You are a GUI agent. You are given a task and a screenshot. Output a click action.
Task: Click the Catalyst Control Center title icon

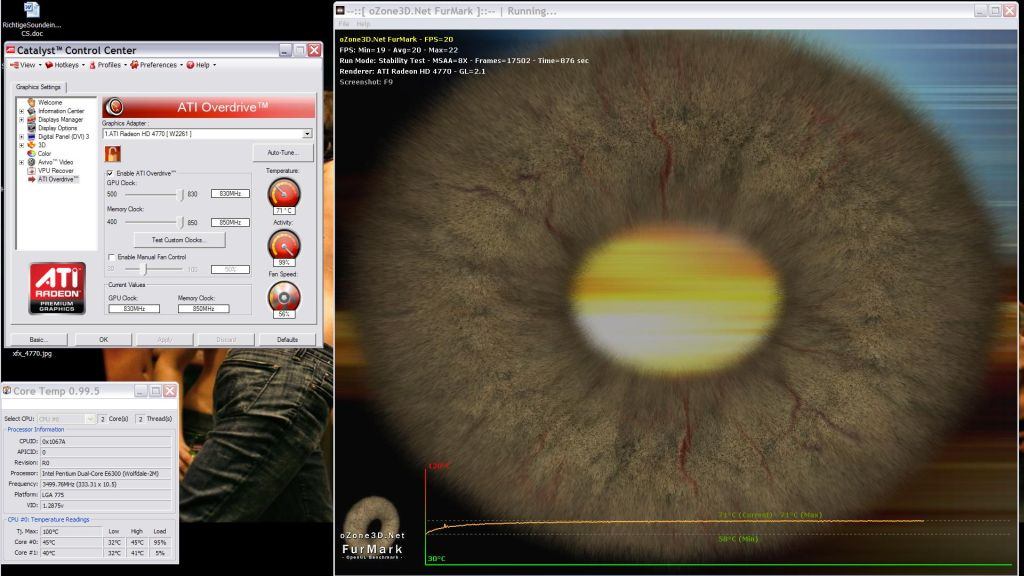coord(10,50)
